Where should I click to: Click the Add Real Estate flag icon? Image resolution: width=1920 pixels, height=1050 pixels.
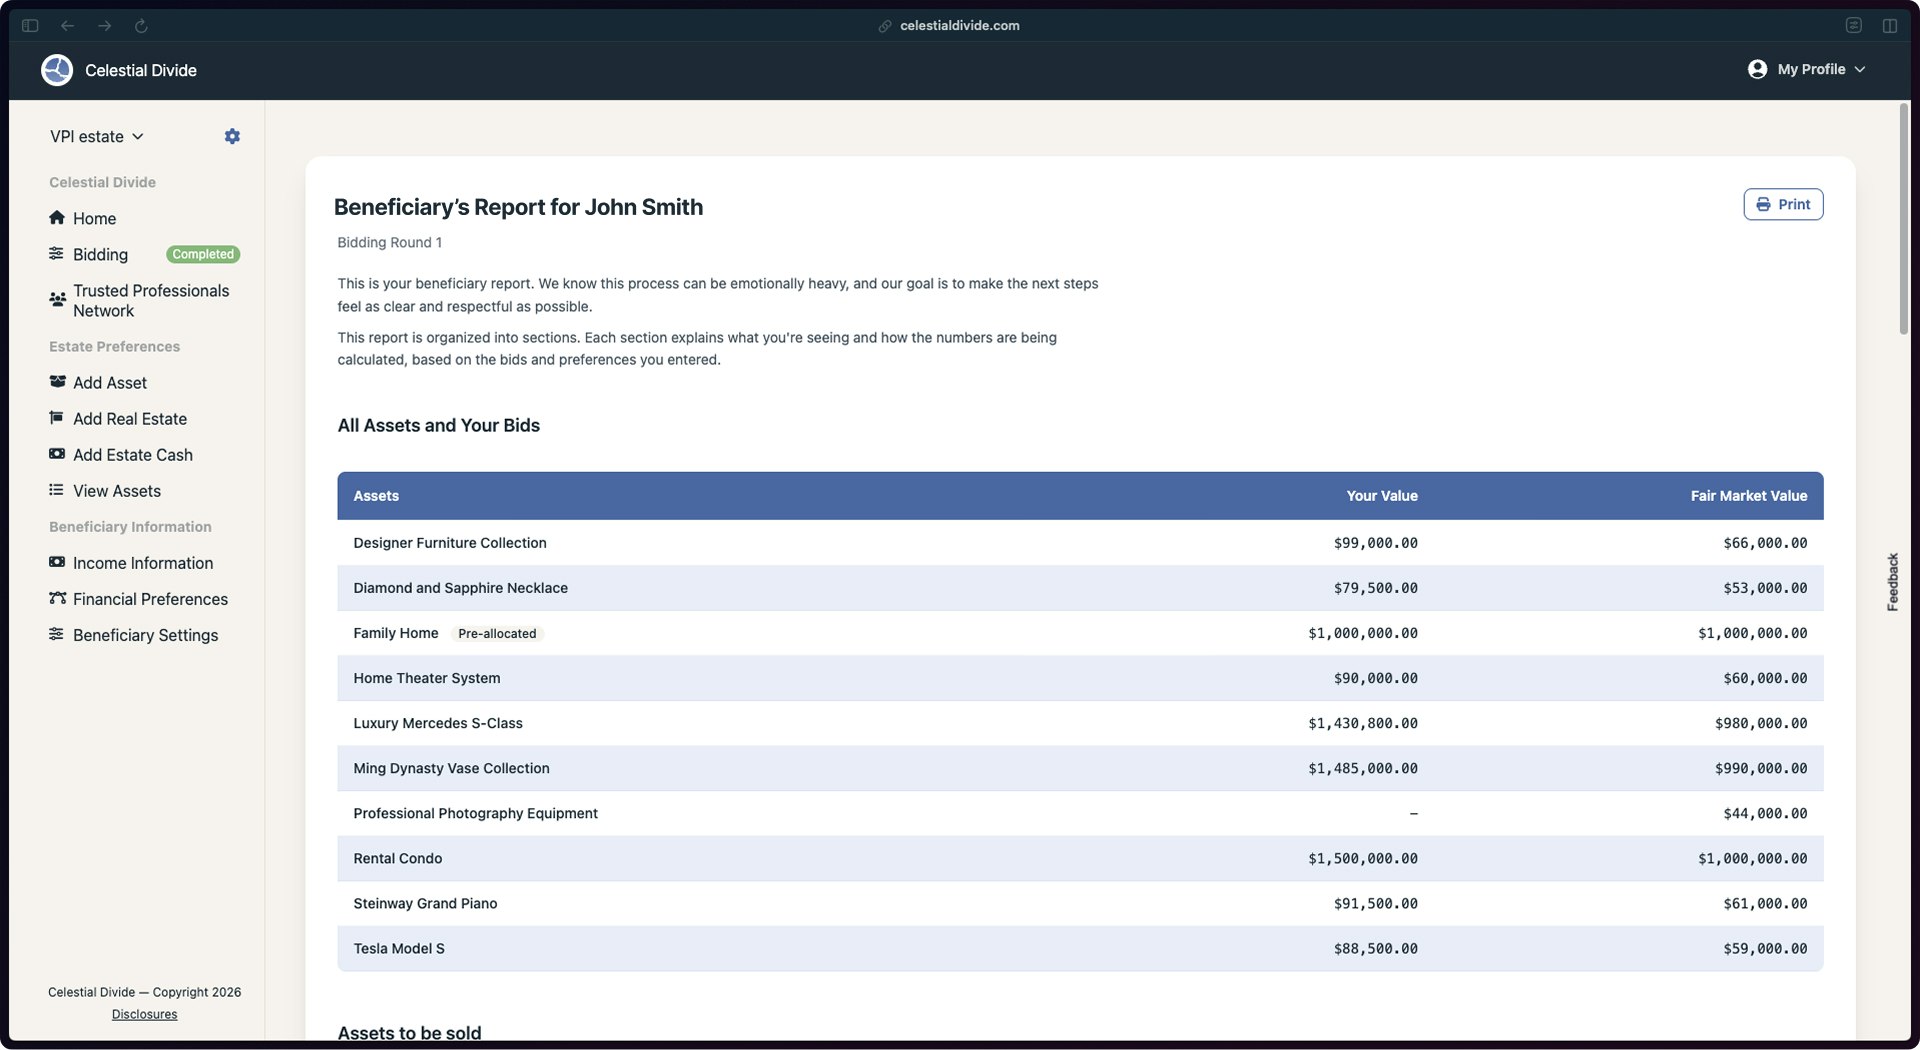tap(56, 418)
